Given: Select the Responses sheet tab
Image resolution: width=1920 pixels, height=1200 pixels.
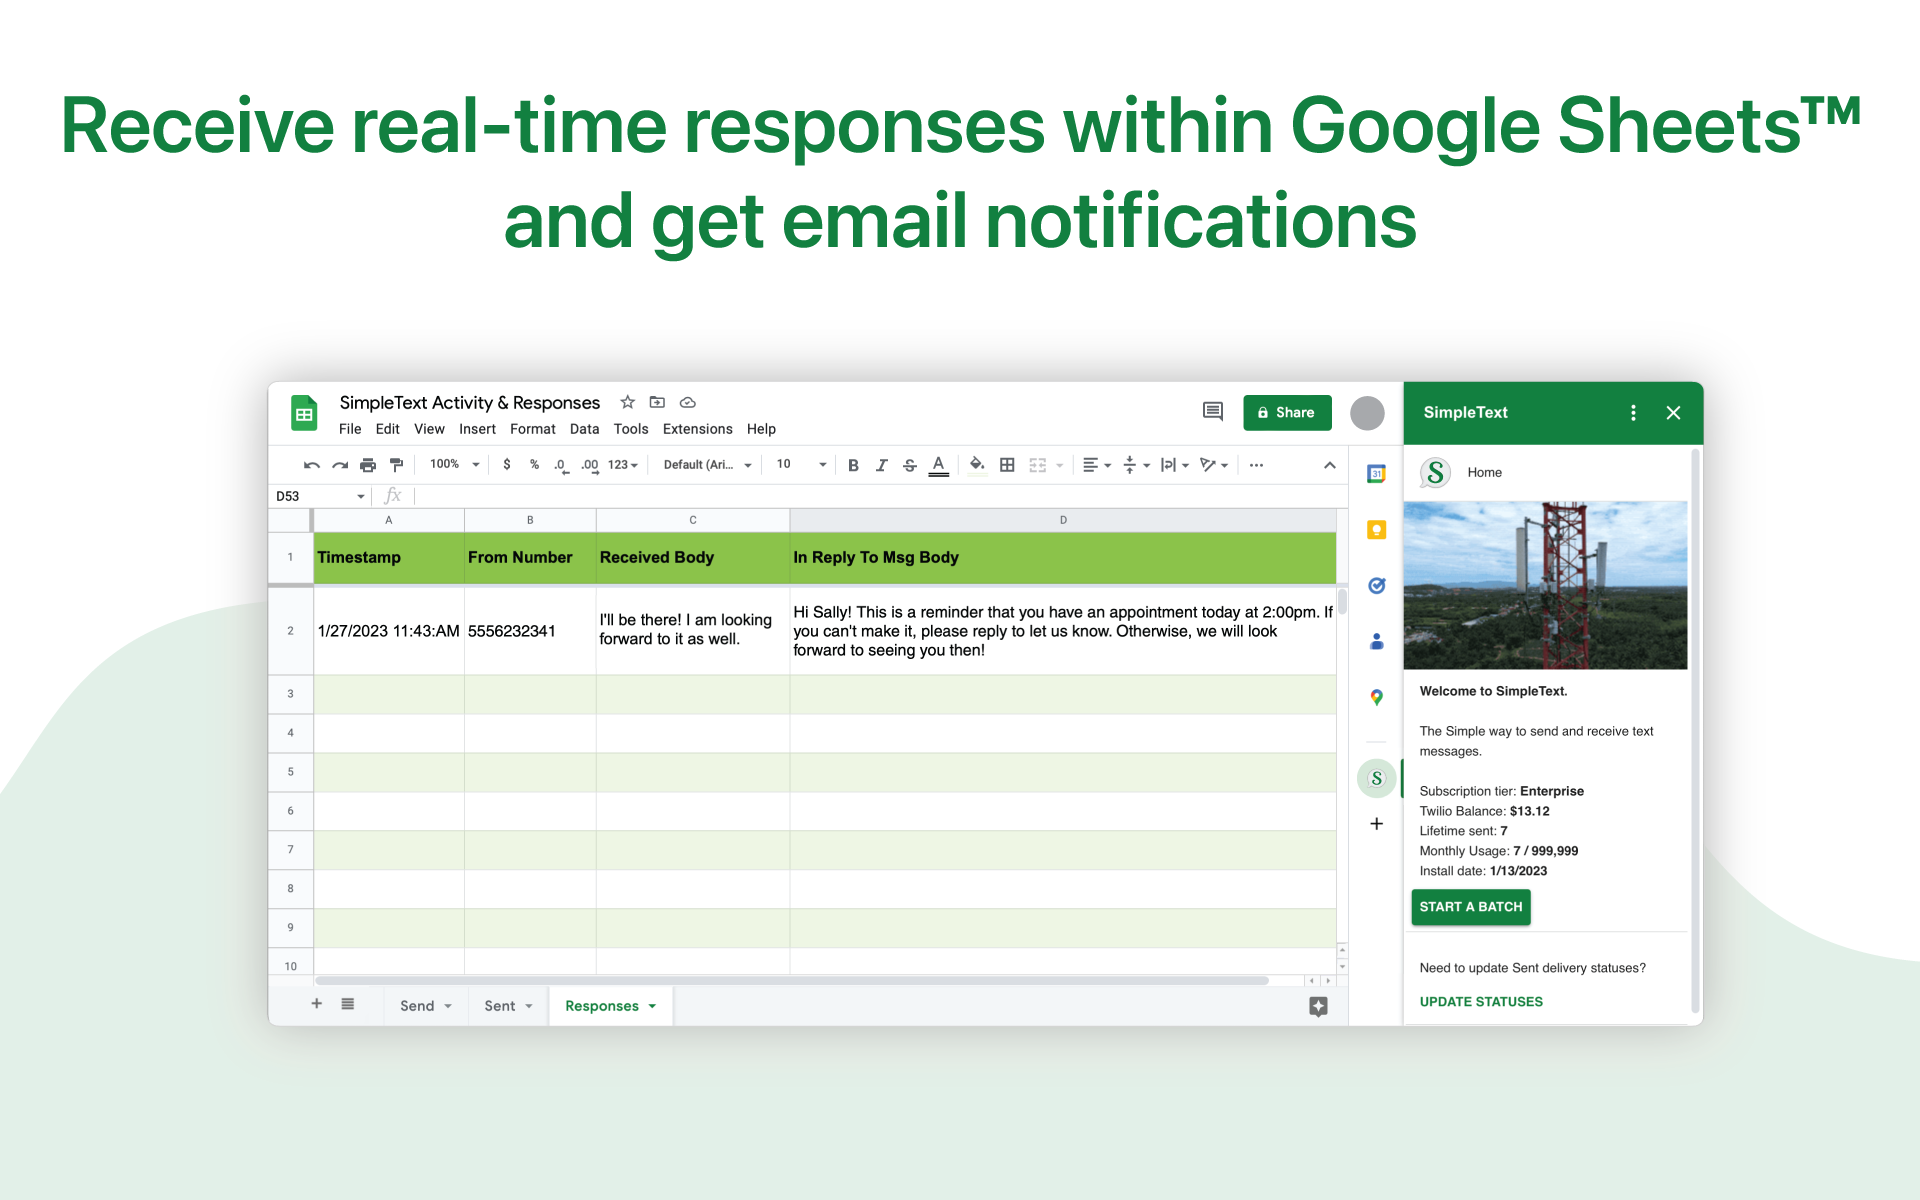Looking at the screenshot, I should 610,1006.
